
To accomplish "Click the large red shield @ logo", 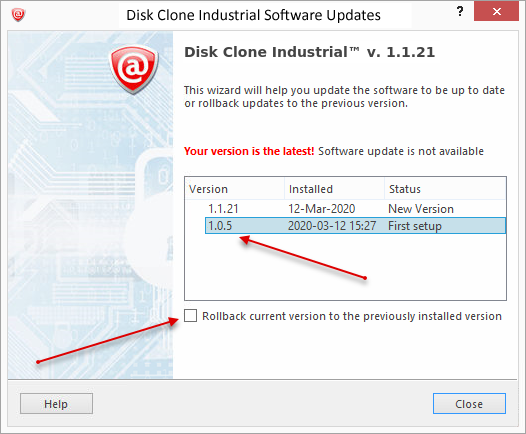I will (134, 70).
